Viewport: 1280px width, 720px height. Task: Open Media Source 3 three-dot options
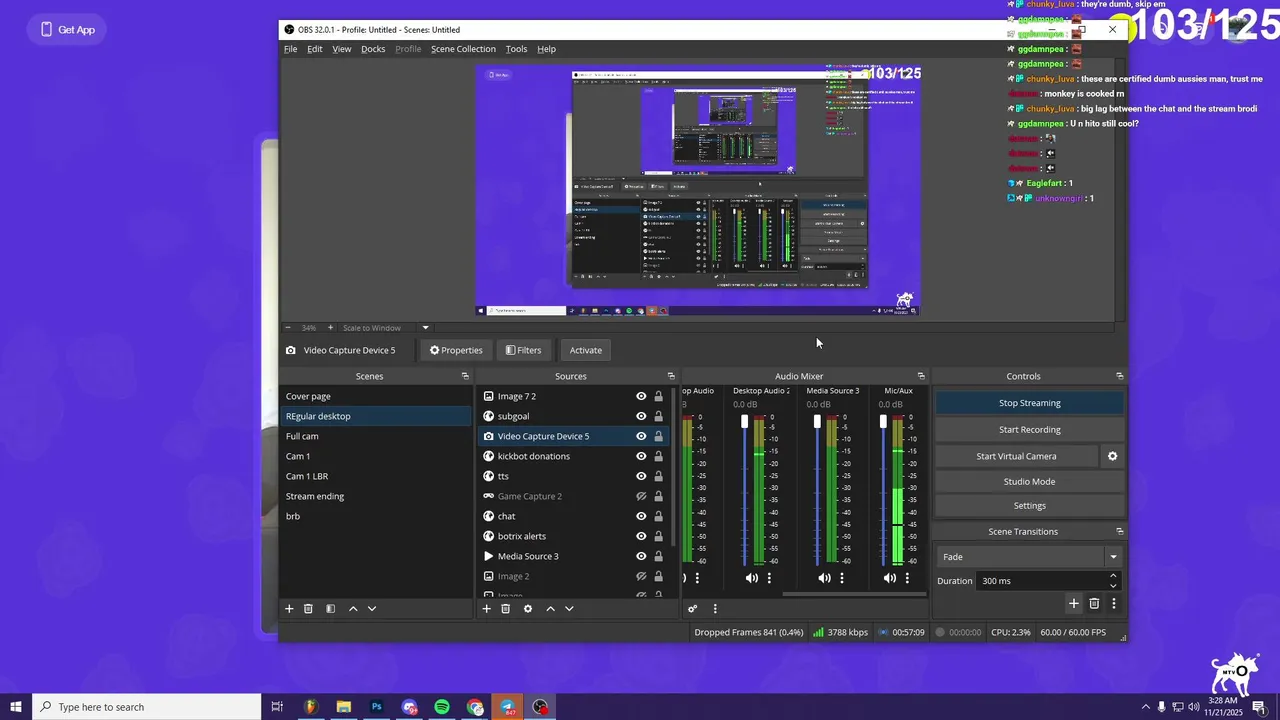click(x=842, y=578)
